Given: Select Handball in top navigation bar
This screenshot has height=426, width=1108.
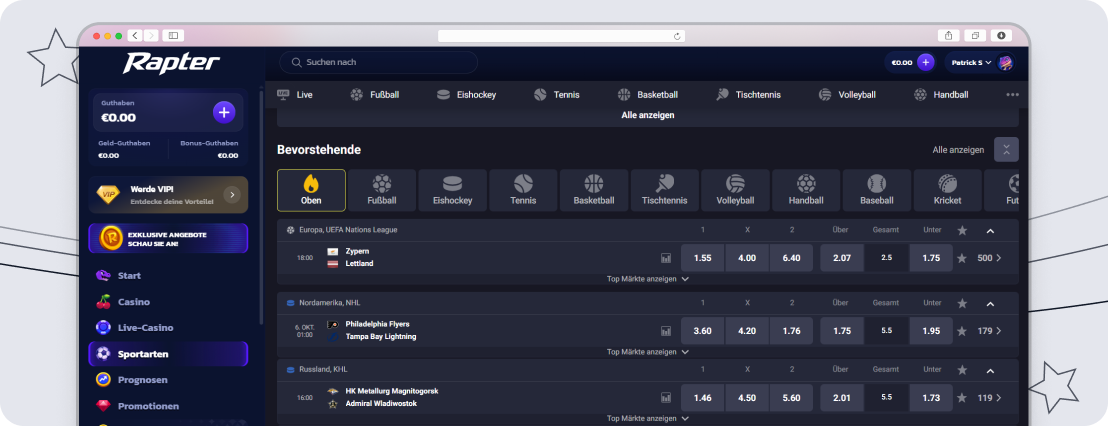Looking at the screenshot, I should 941,95.
